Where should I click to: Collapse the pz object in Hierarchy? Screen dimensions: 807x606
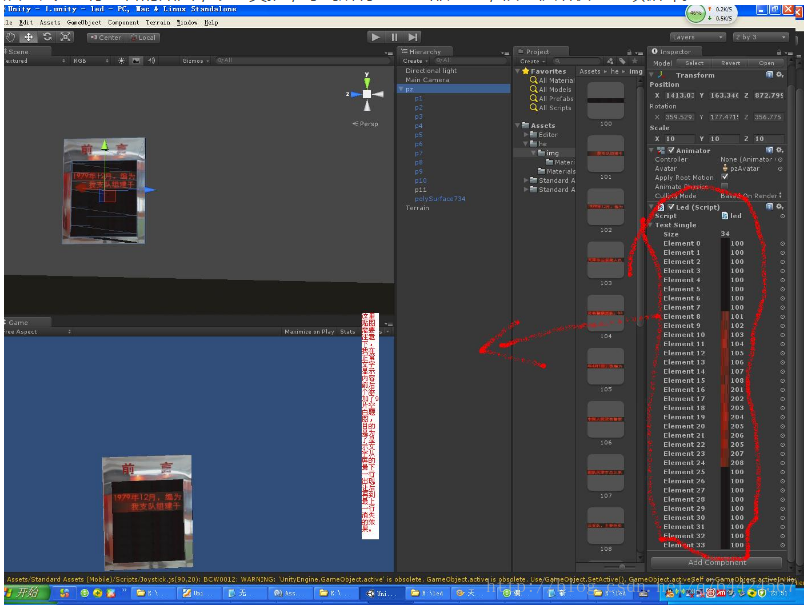(400, 89)
